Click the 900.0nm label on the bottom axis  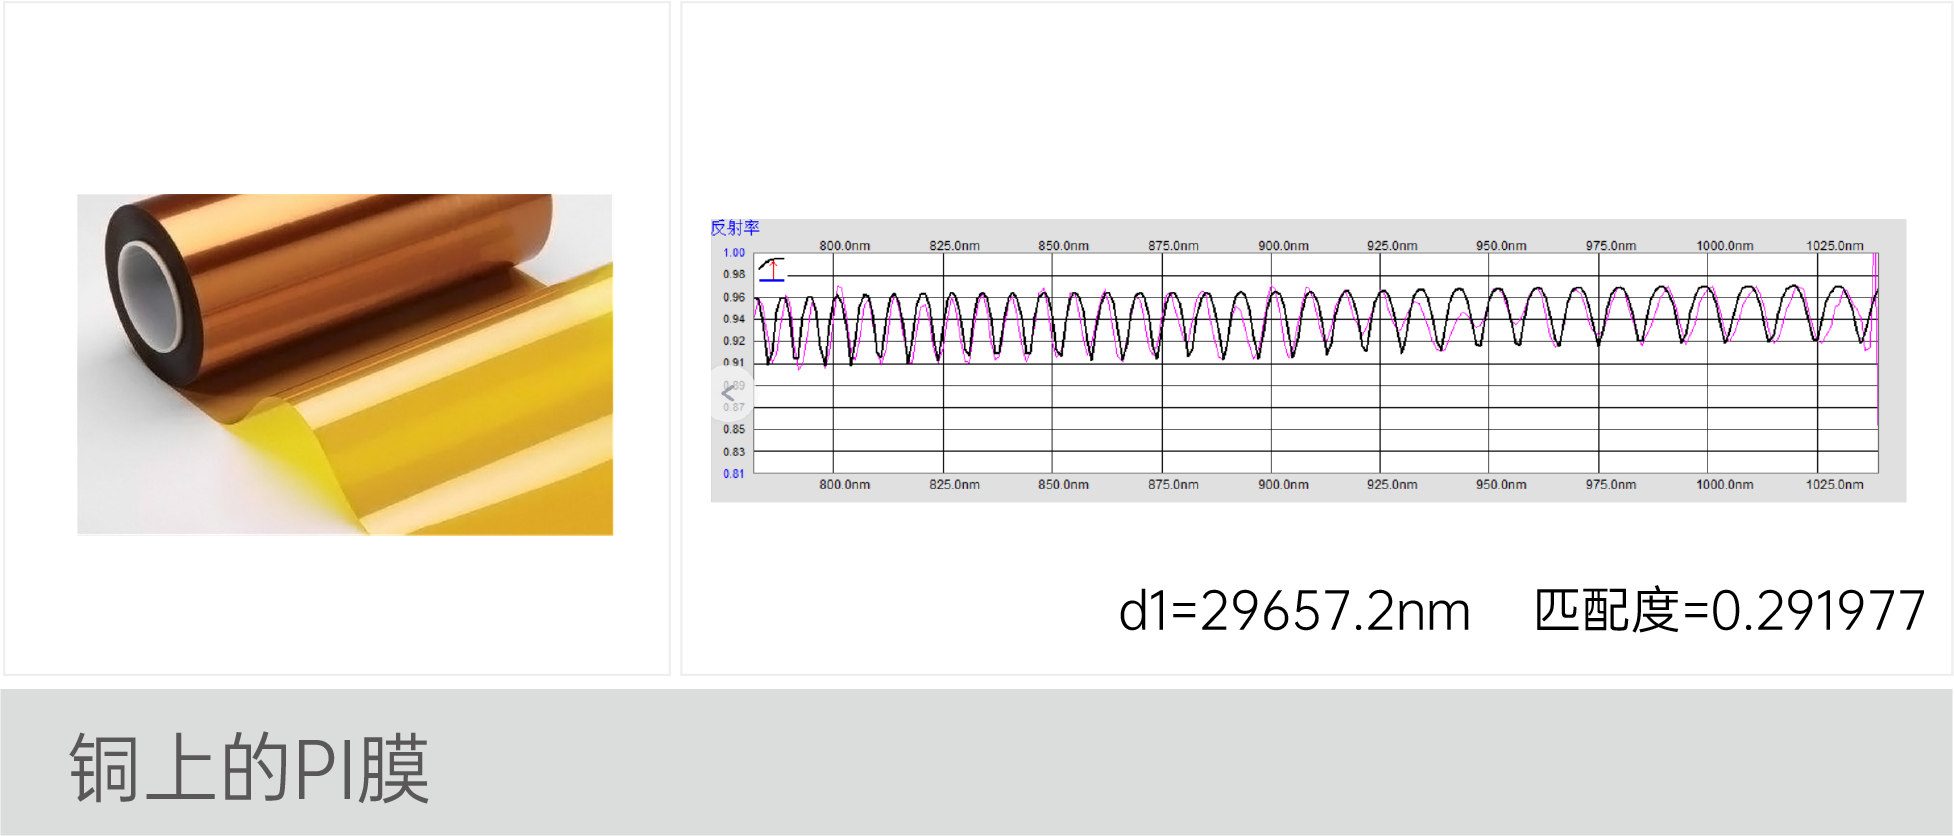pyautogui.click(x=1283, y=485)
